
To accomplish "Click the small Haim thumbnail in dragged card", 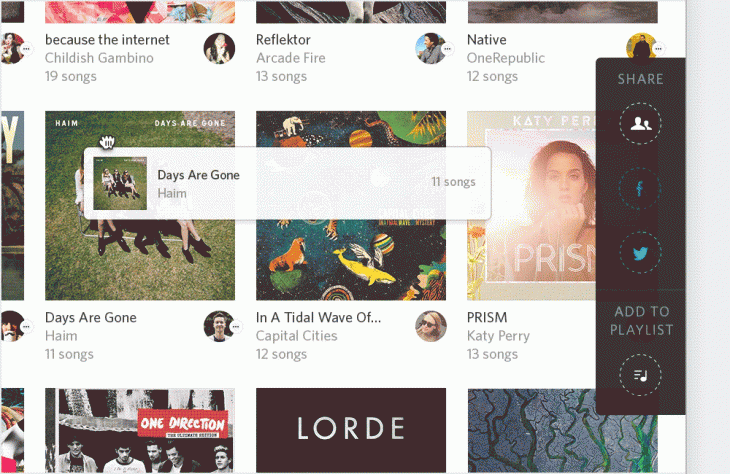I will 120,183.
